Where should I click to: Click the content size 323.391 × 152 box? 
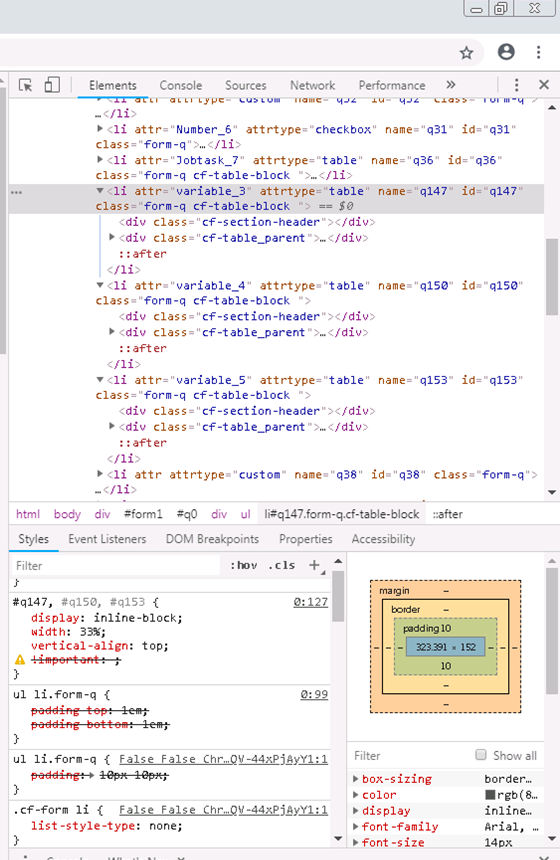click(x=446, y=647)
